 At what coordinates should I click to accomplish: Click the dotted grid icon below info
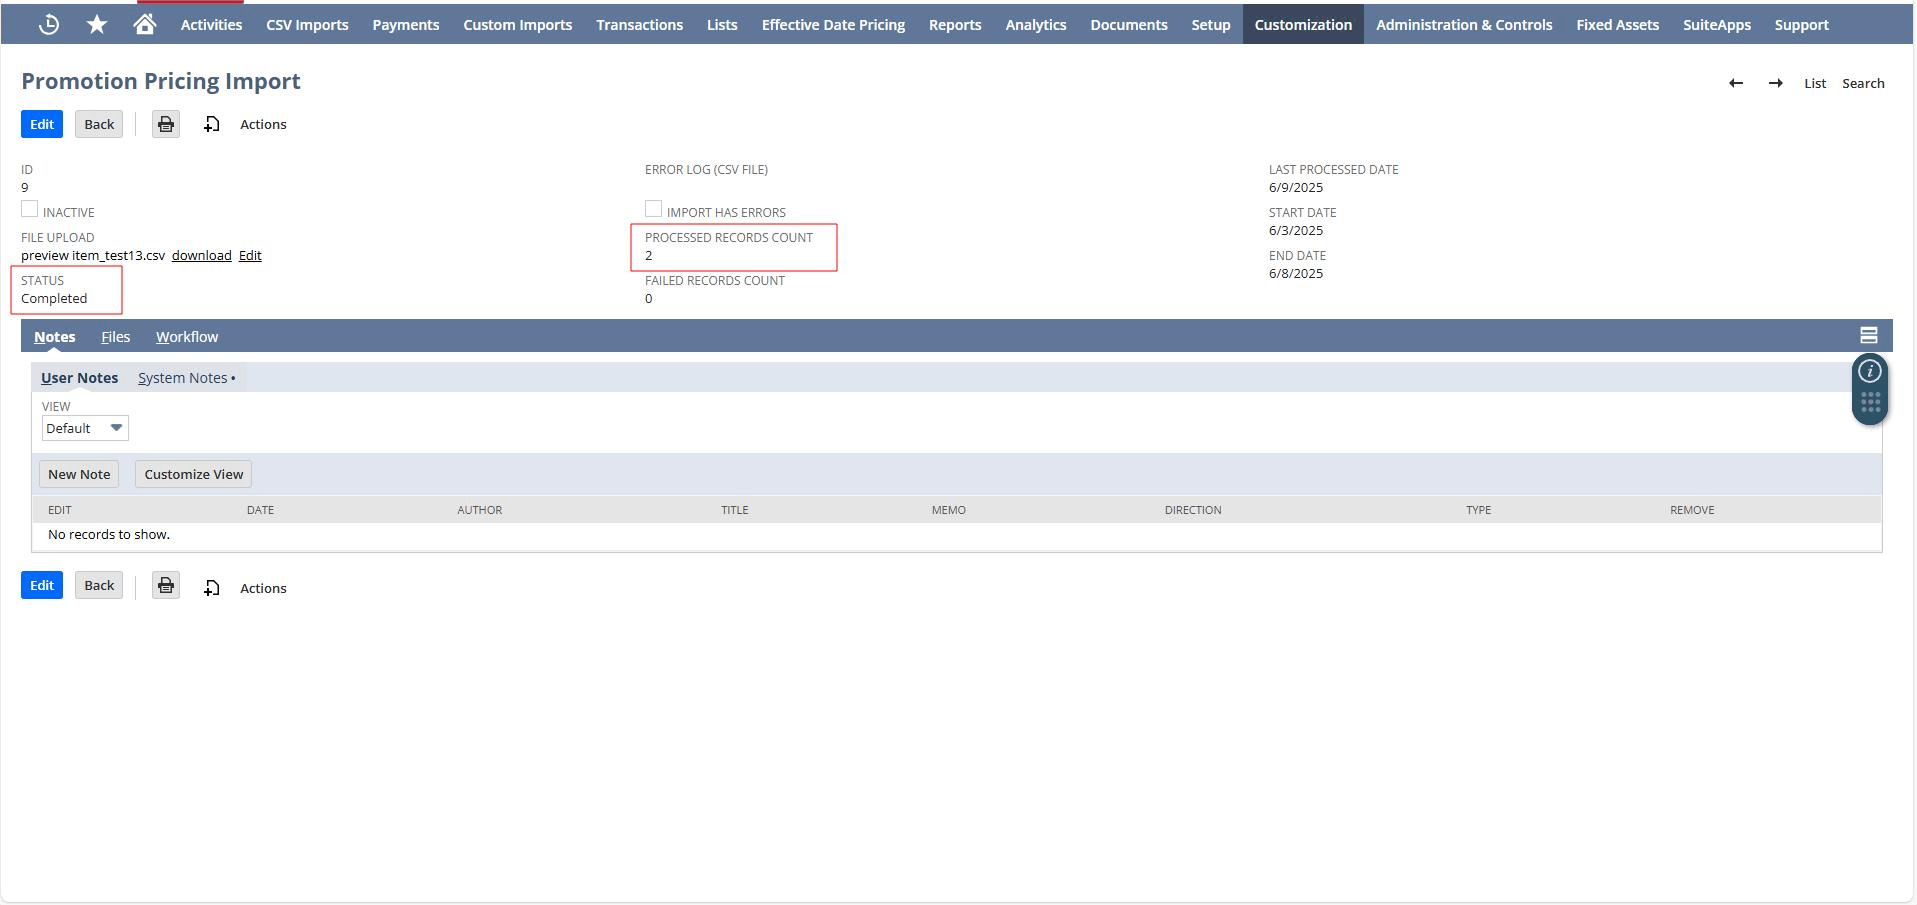(x=1870, y=402)
